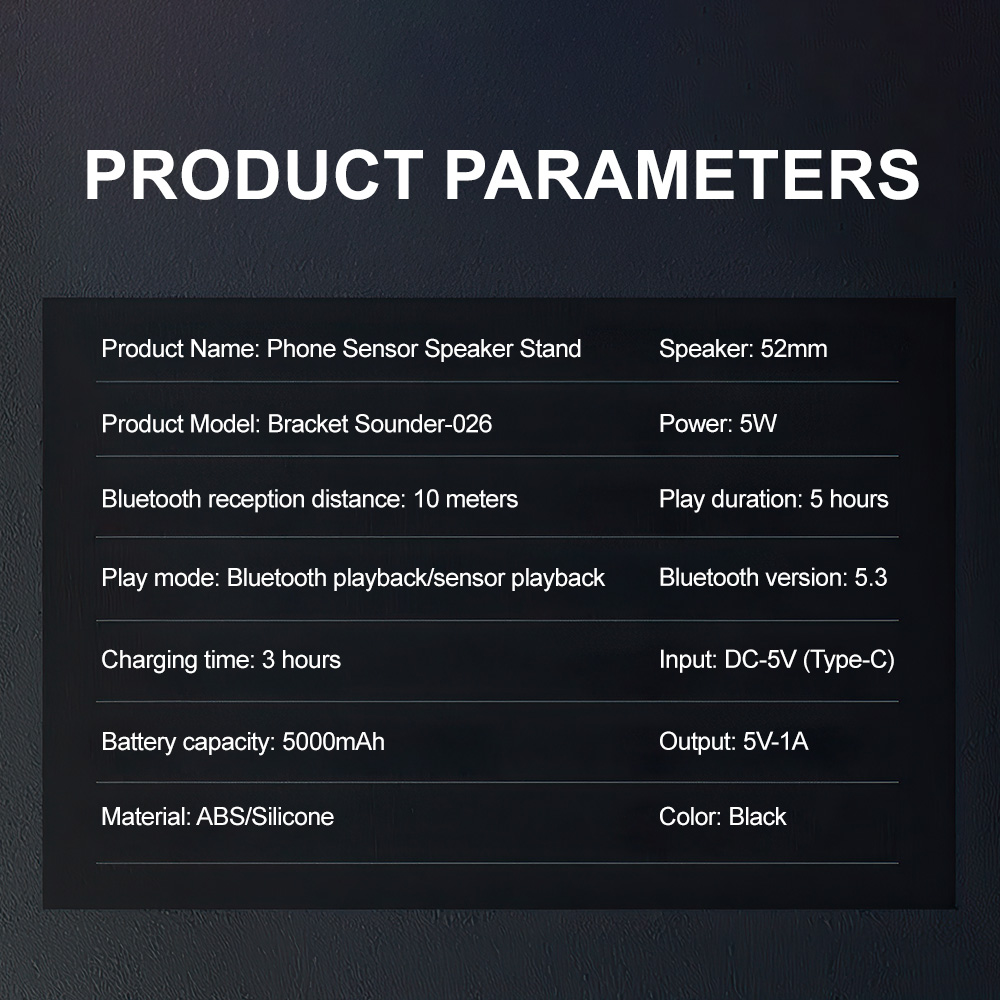Click the Product Model: Bracket Sounder-026 line
This screenshot has width=1000, height=1000.
(297, 424)
